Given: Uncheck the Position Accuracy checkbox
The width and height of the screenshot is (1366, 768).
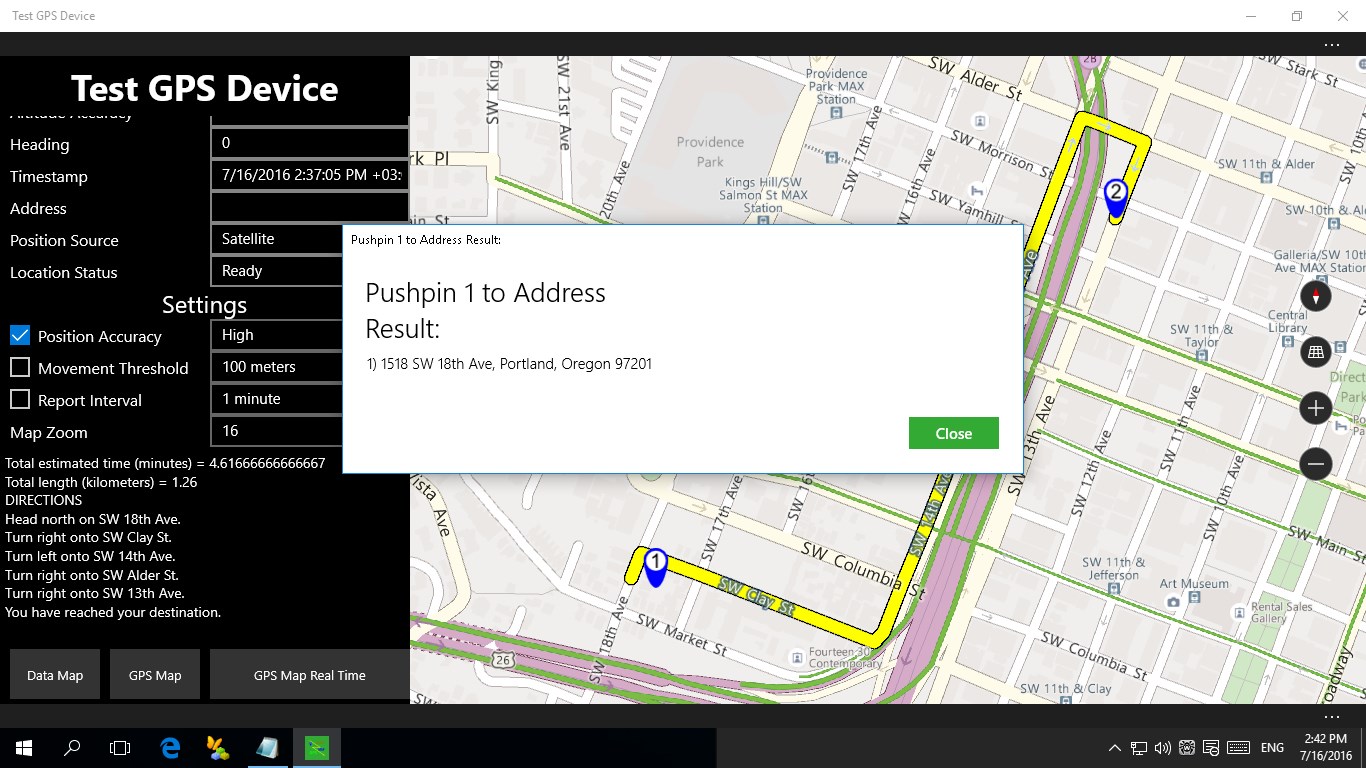Looking at the screenshot, I should point(19,336).
